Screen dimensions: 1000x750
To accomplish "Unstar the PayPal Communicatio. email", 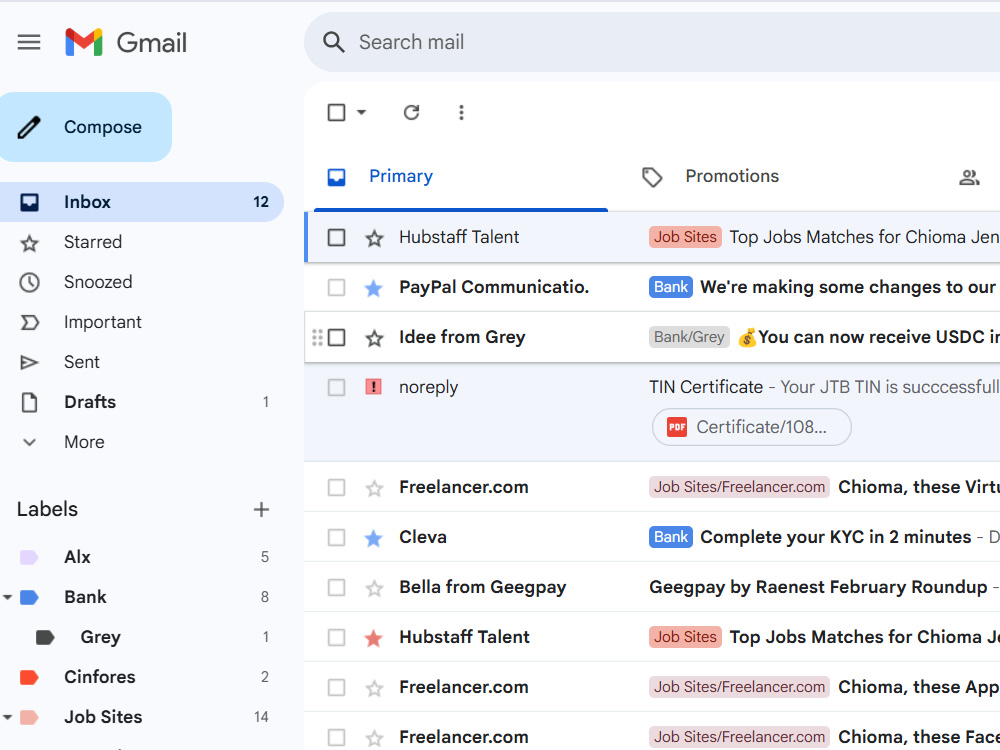I will pyautogui.click(x=374, y=288).
